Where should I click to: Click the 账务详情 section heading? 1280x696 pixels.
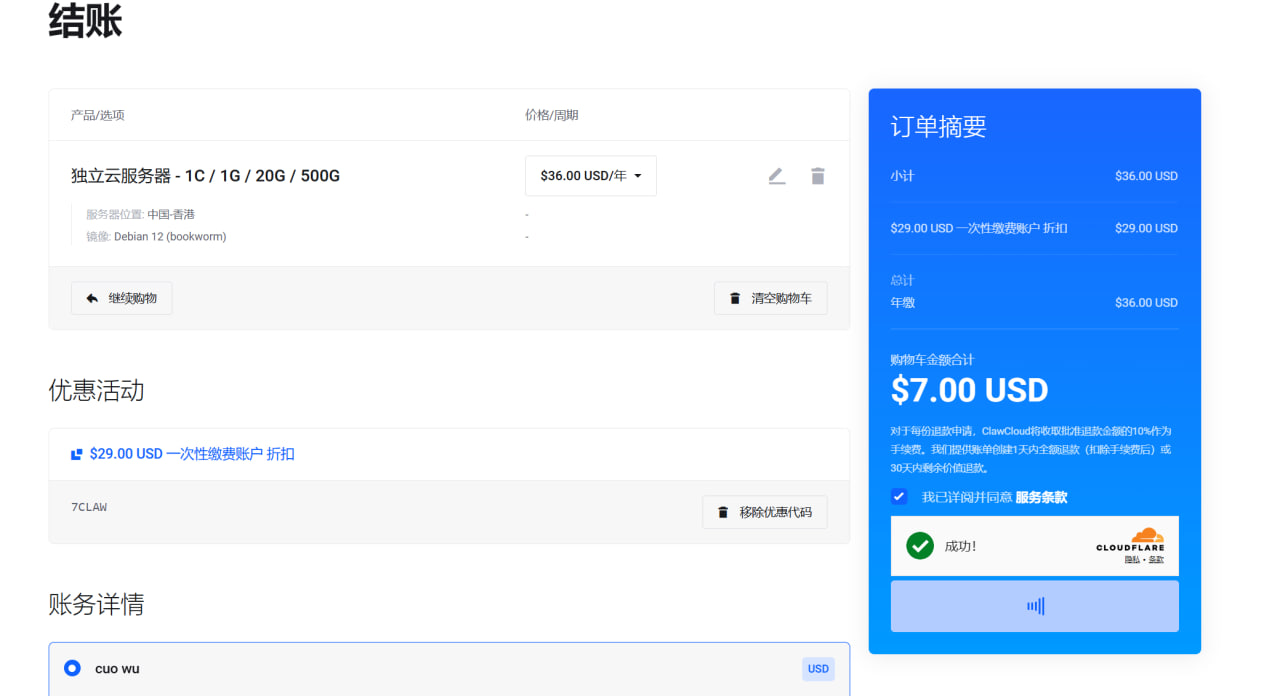click(x=96, y=604)
